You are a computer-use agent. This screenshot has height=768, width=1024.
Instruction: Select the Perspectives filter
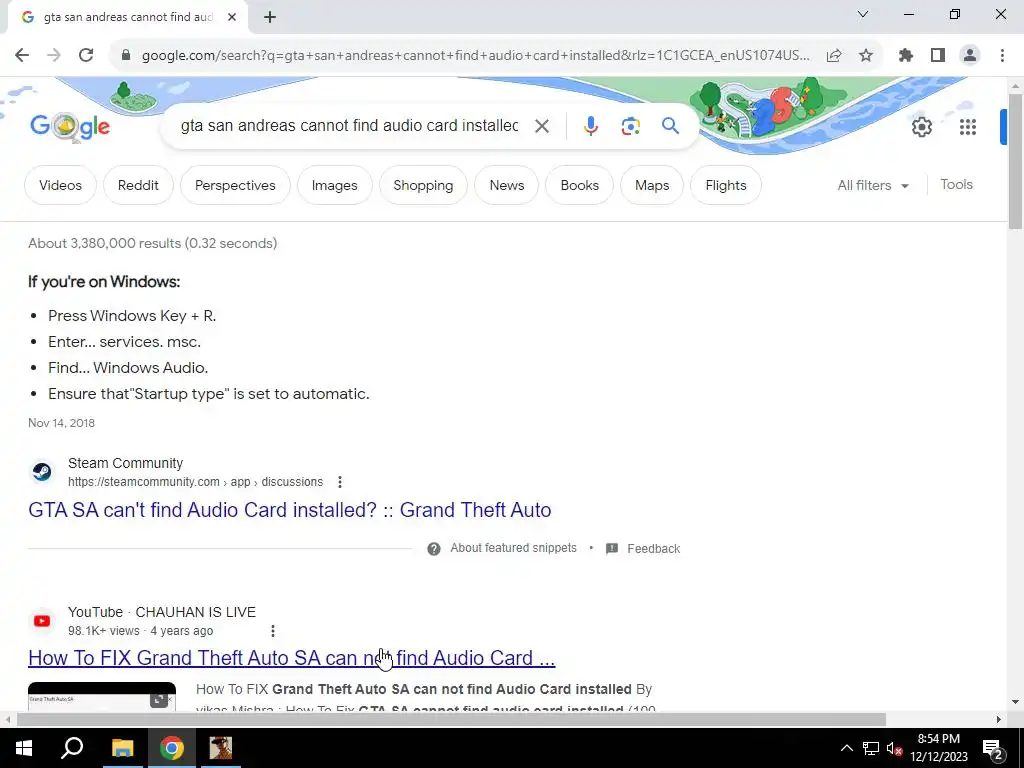(235, 185)
